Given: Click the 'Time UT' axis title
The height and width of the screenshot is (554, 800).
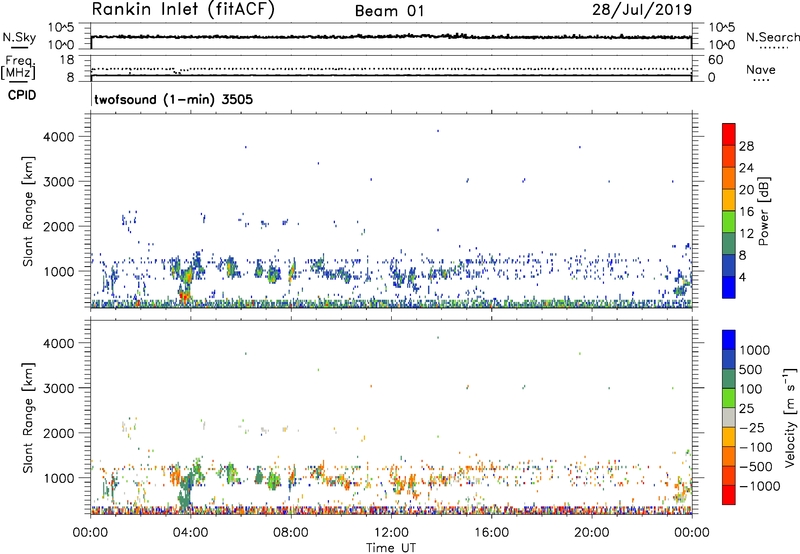Looking at the screenshot, I should click(x=391, y=548).
